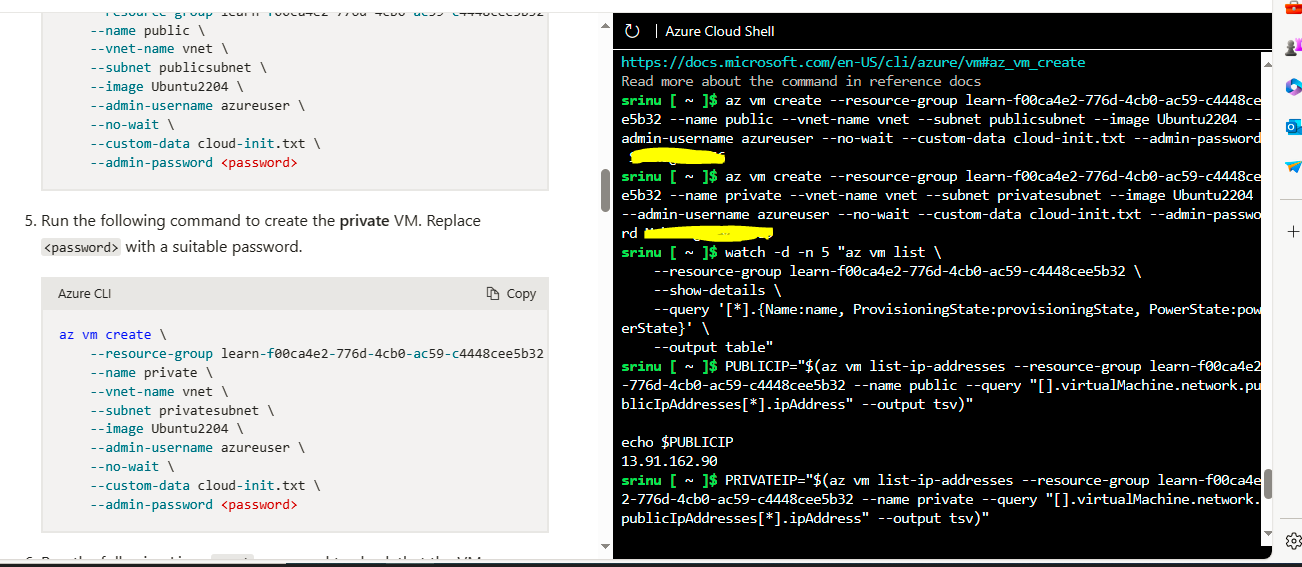Click the inline <password> in step 5
The height and width of the screenshot is (567, 1302).
(81, 247)
